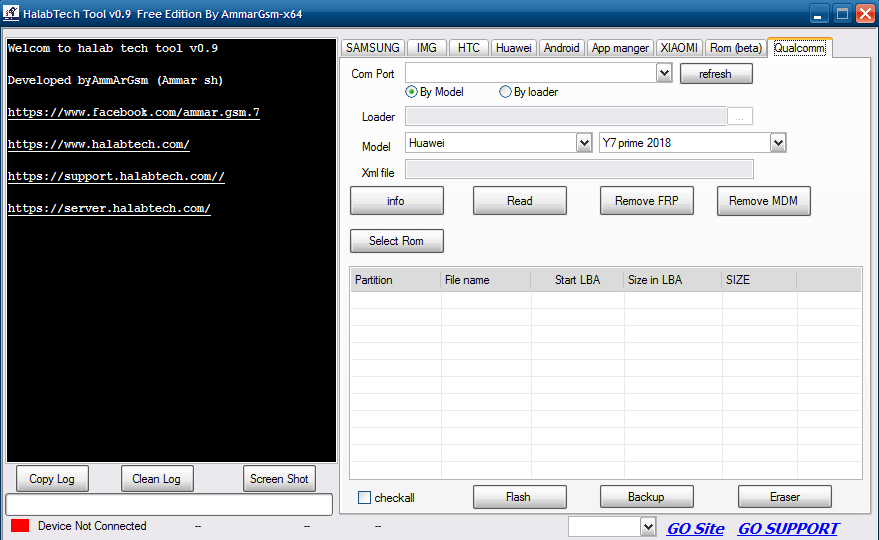879x540 pixels.
Task: Open the halabtech.com server link in log
Action: (109, 209)
